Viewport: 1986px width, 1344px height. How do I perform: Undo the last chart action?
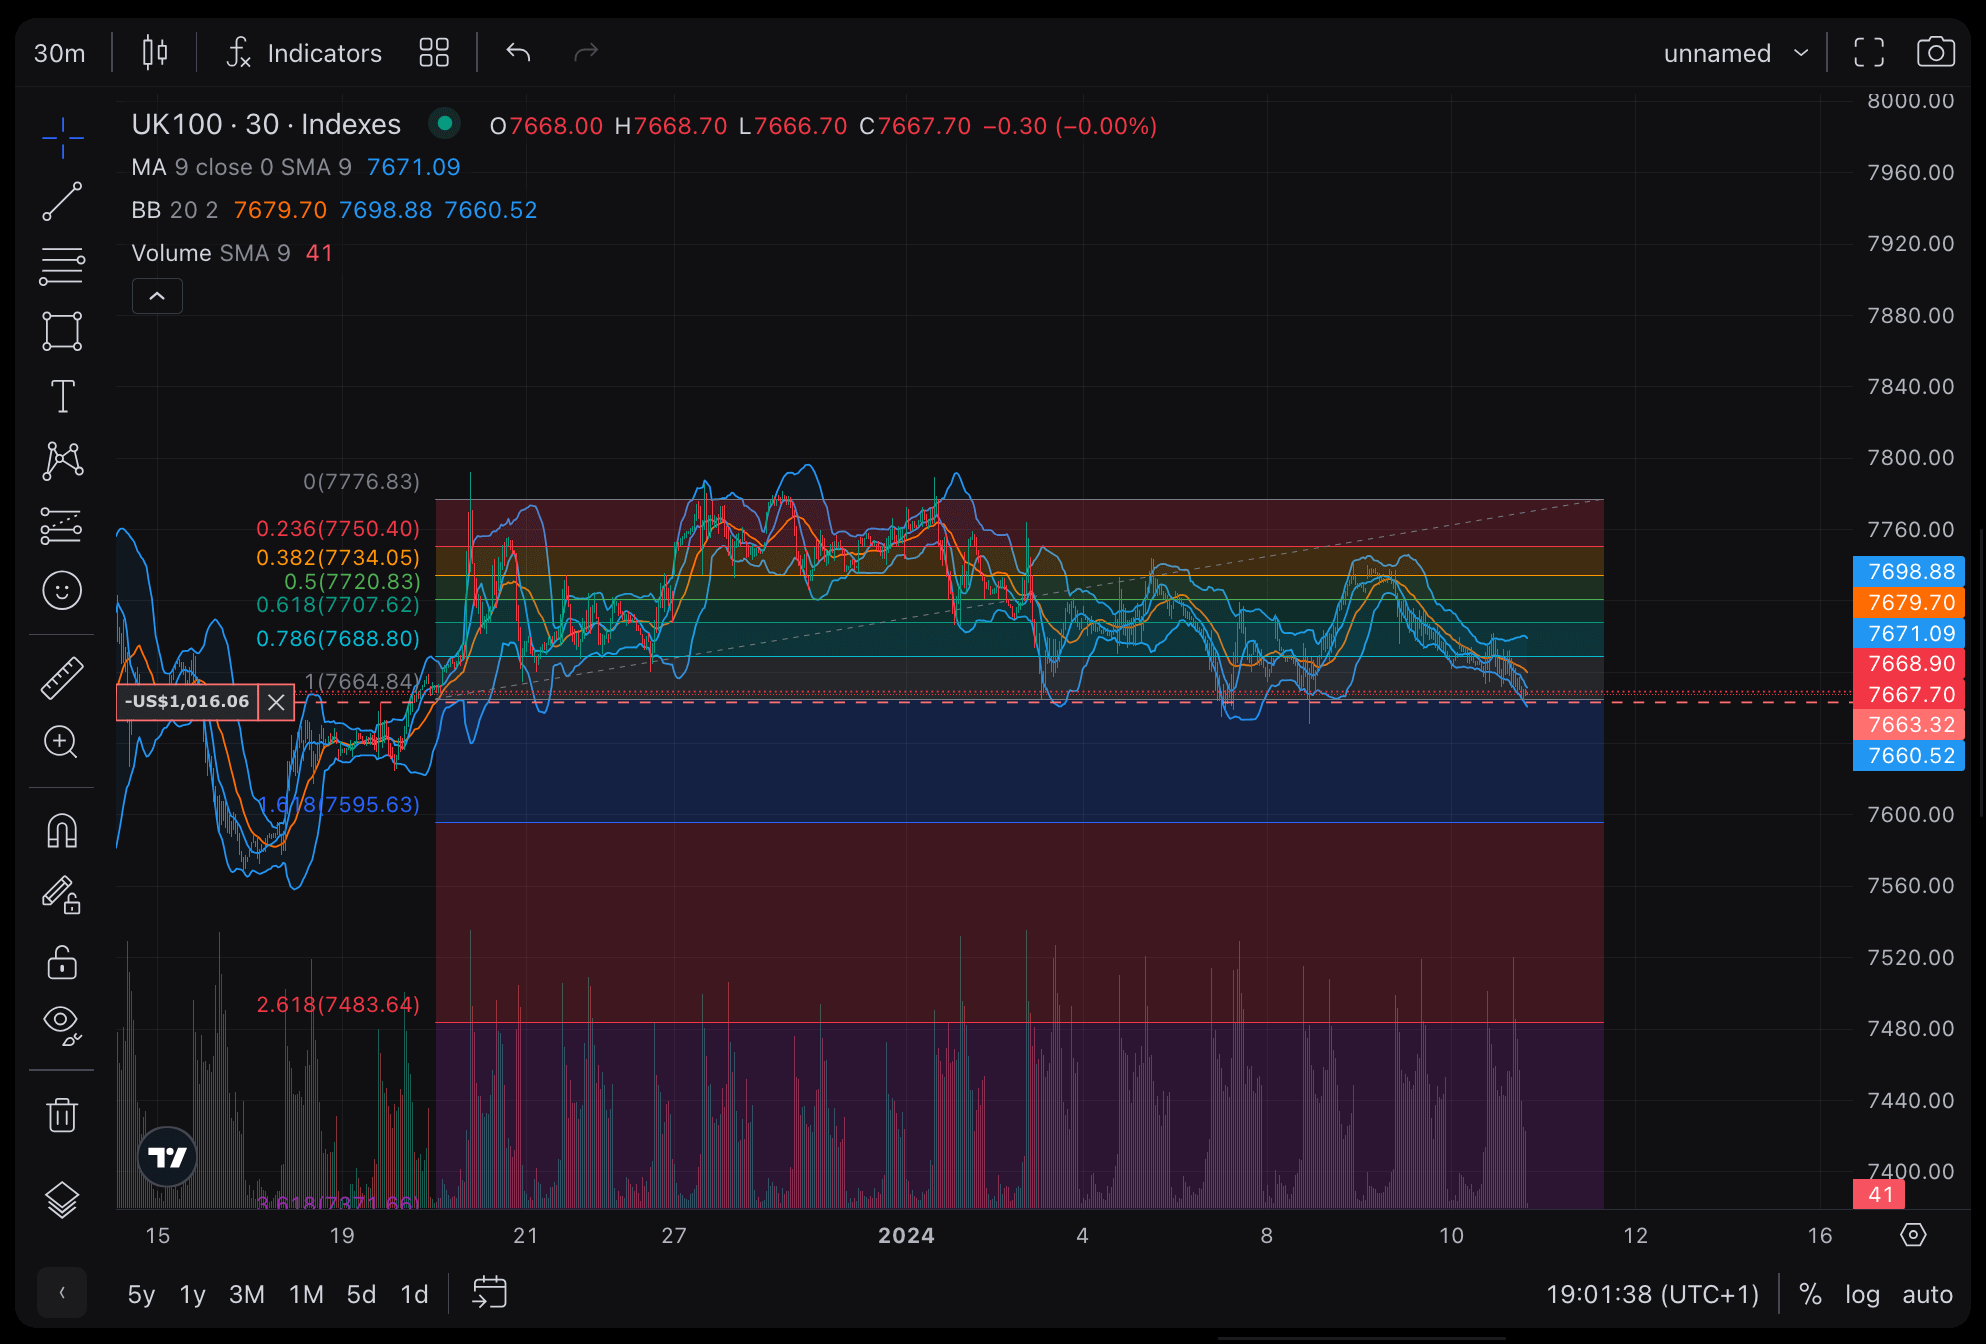click(x=518, y=52)
